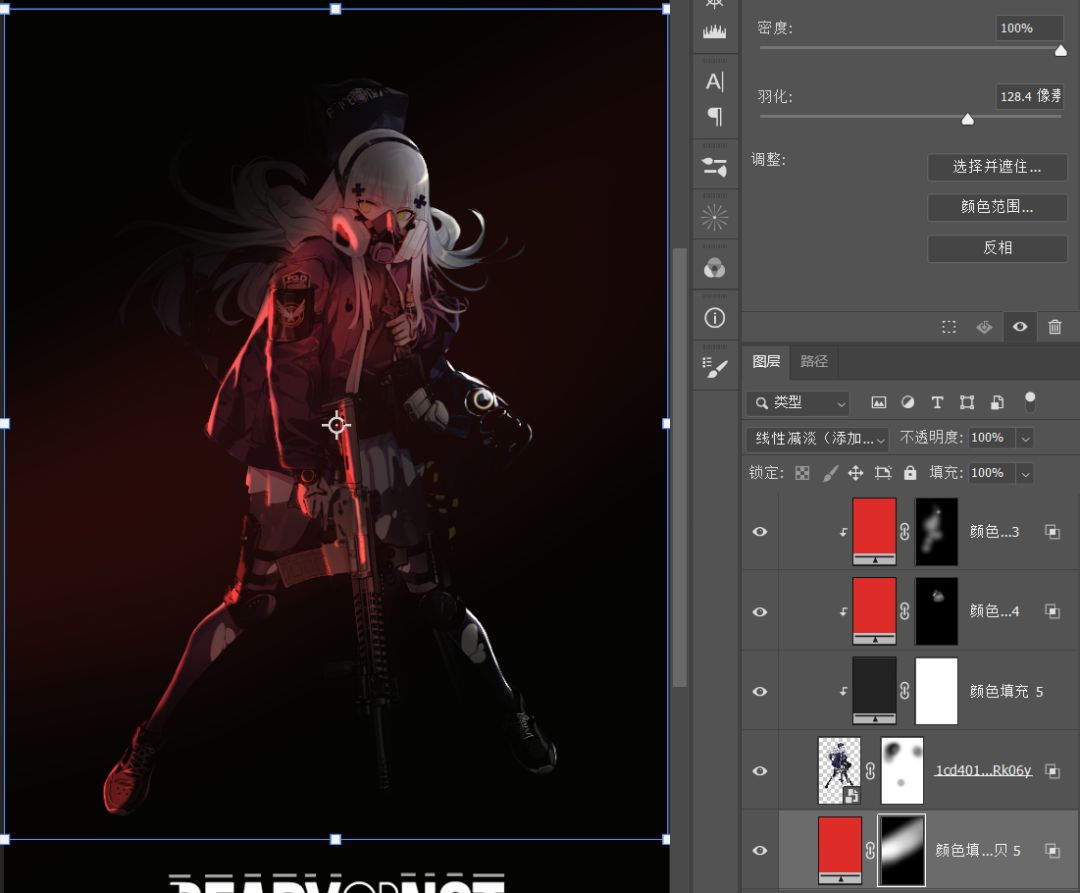Filter for adjustment layers icon

pos(908,402)
